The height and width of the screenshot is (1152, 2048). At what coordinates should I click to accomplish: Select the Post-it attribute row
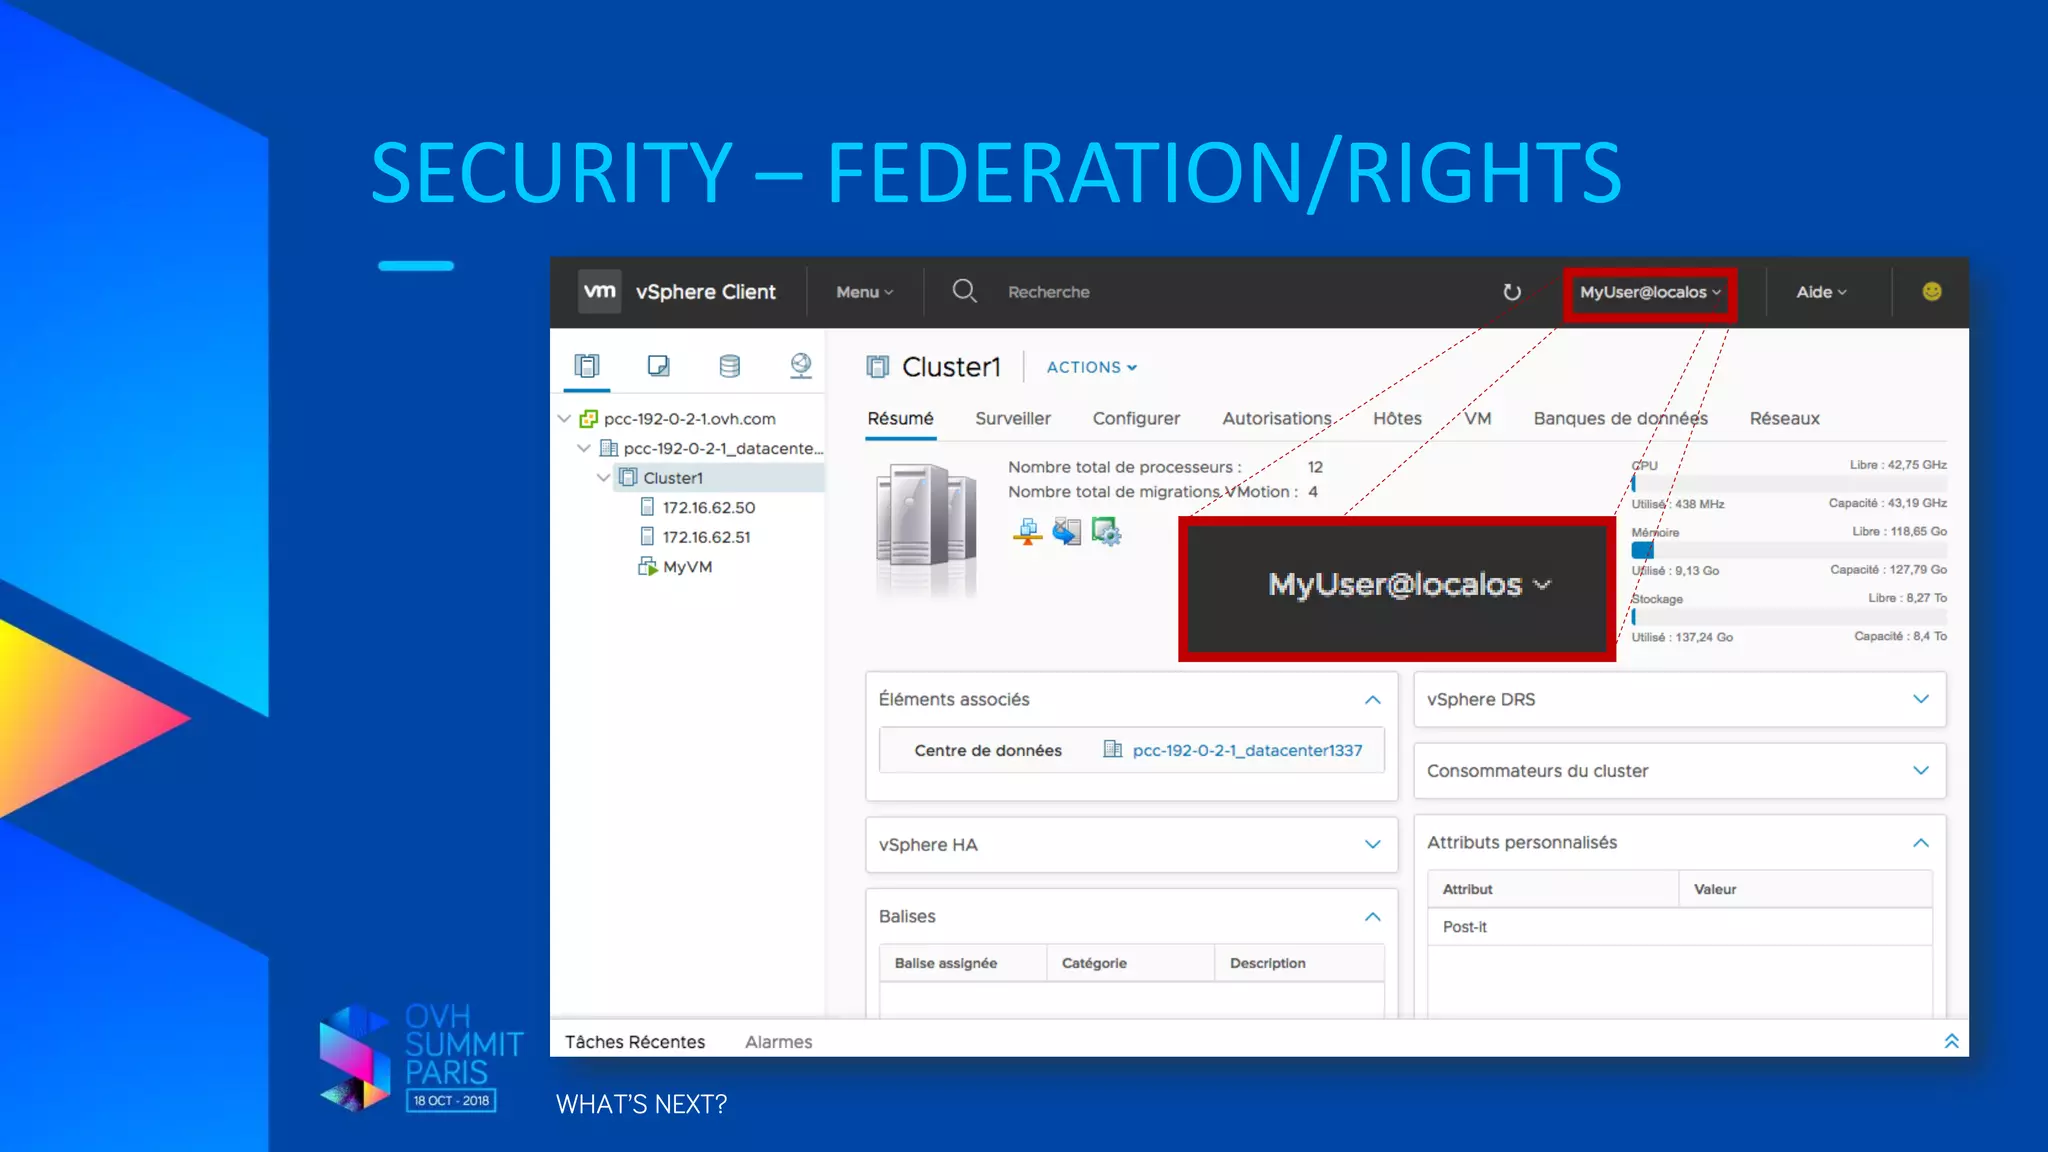click(1680, 927)
